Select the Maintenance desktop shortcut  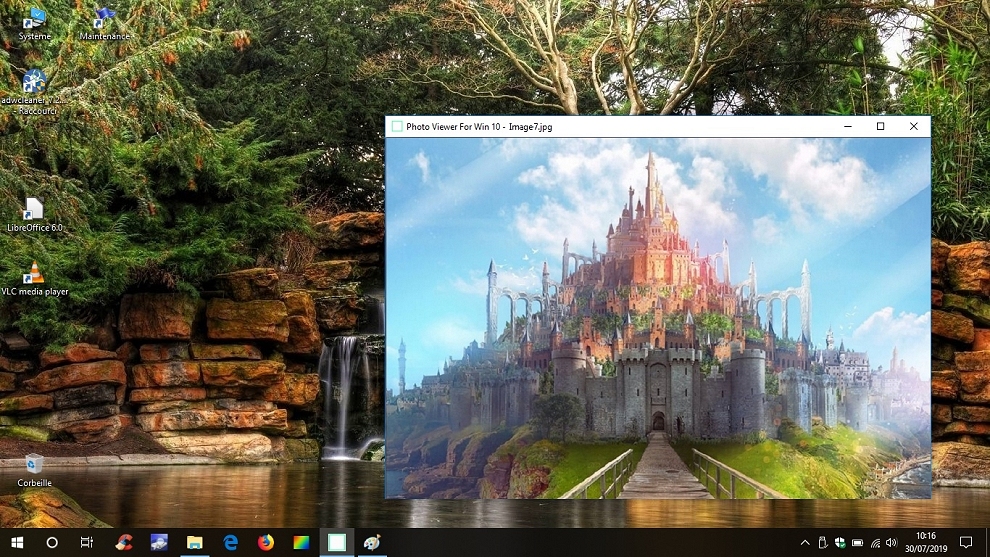pyautogui.click(x=104, y=25)
